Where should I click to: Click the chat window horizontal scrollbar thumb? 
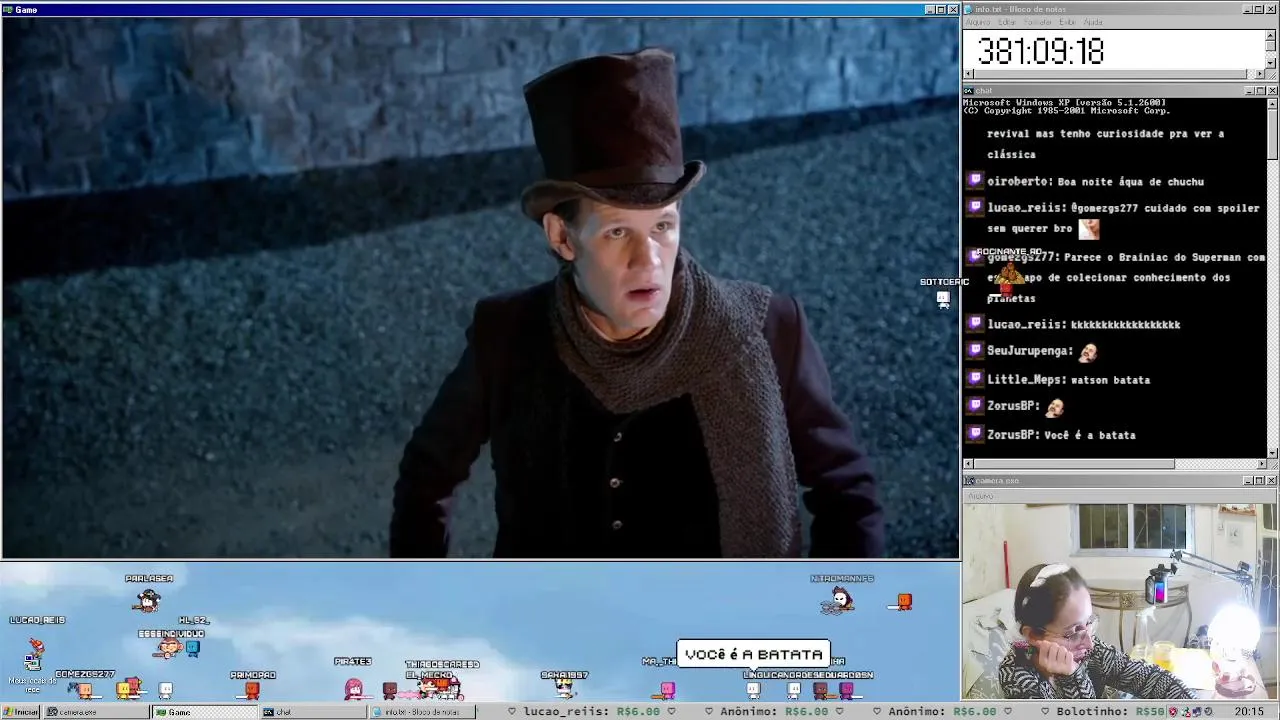tap(1074, 464)
